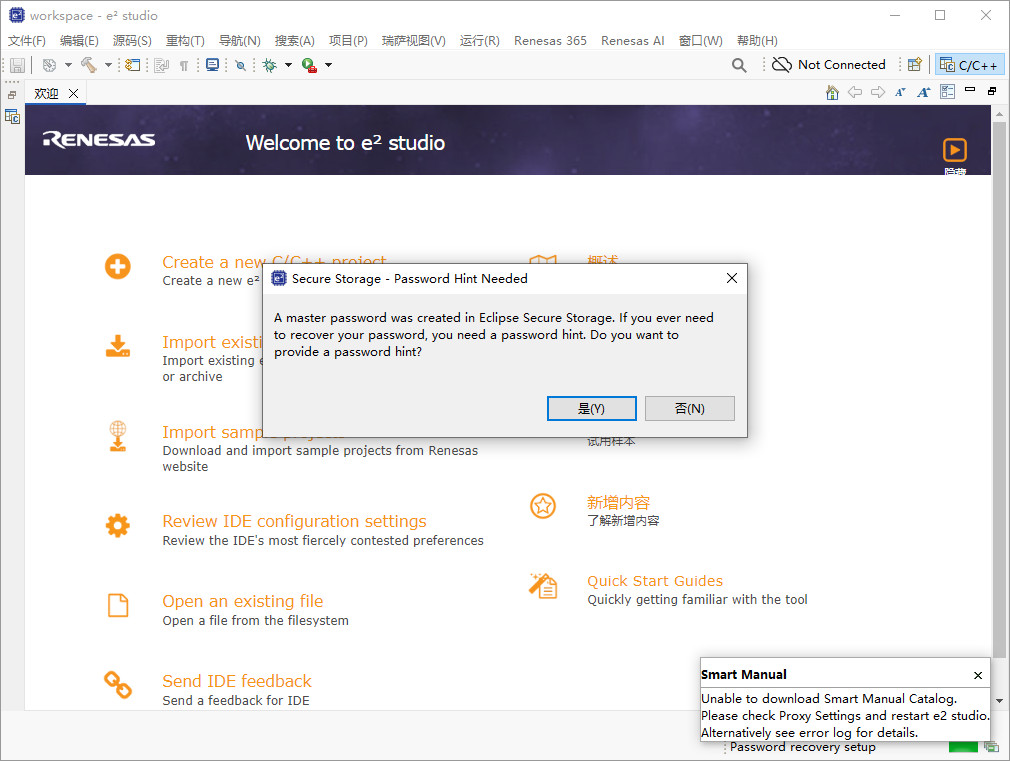Click the customize page checklist icon
The image size is (1010, 761).
click(x=948, y=92)
